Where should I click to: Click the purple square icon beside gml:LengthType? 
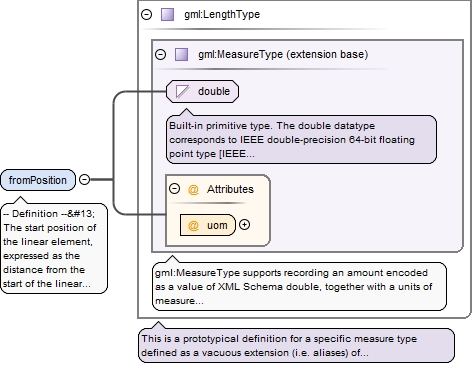point(167,15)
